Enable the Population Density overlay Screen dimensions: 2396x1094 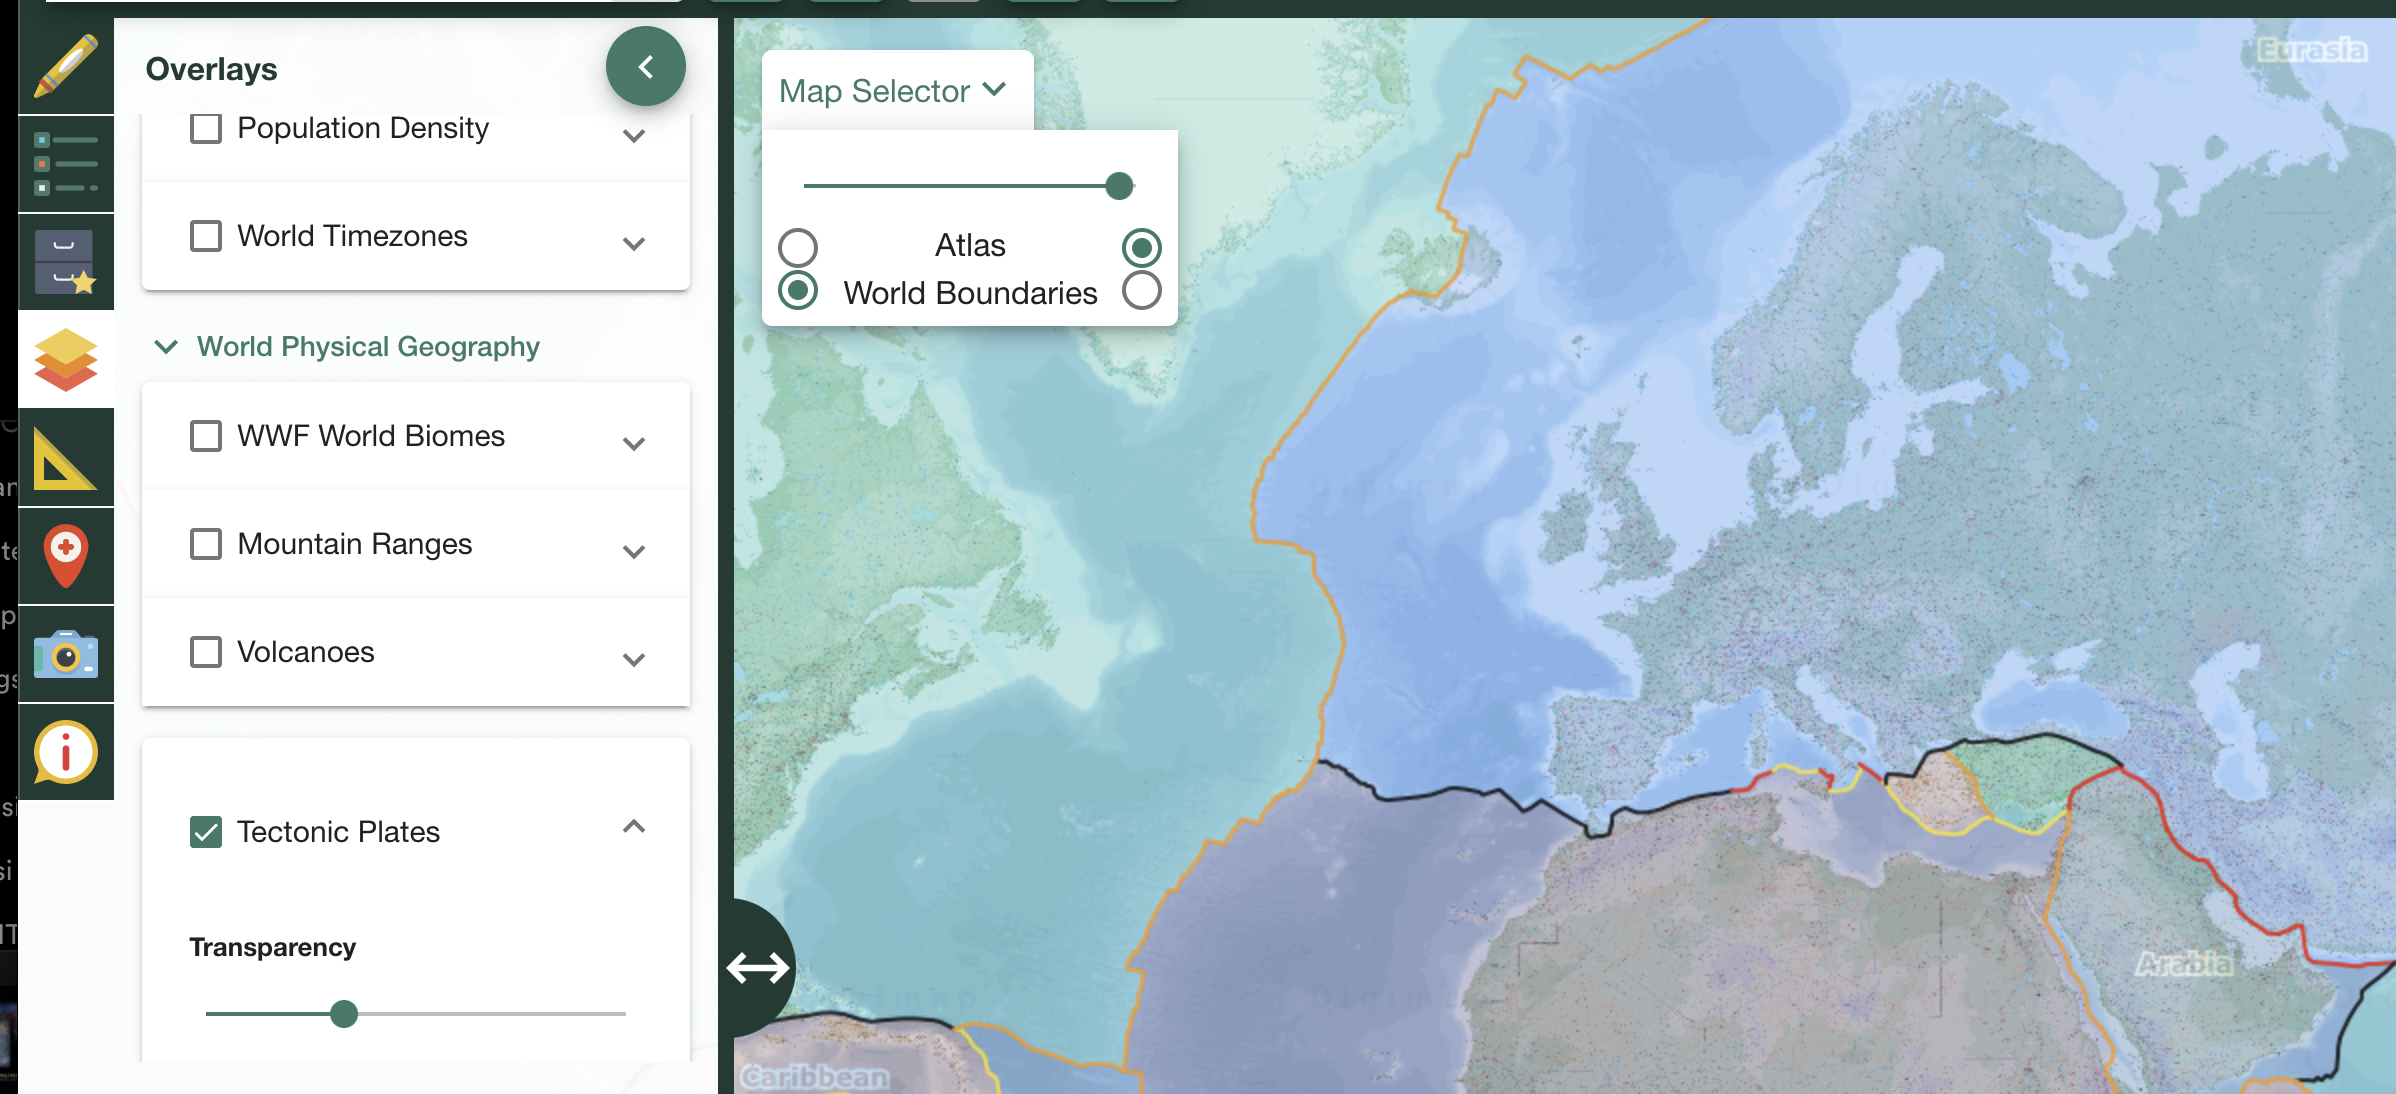click(206, 128)
